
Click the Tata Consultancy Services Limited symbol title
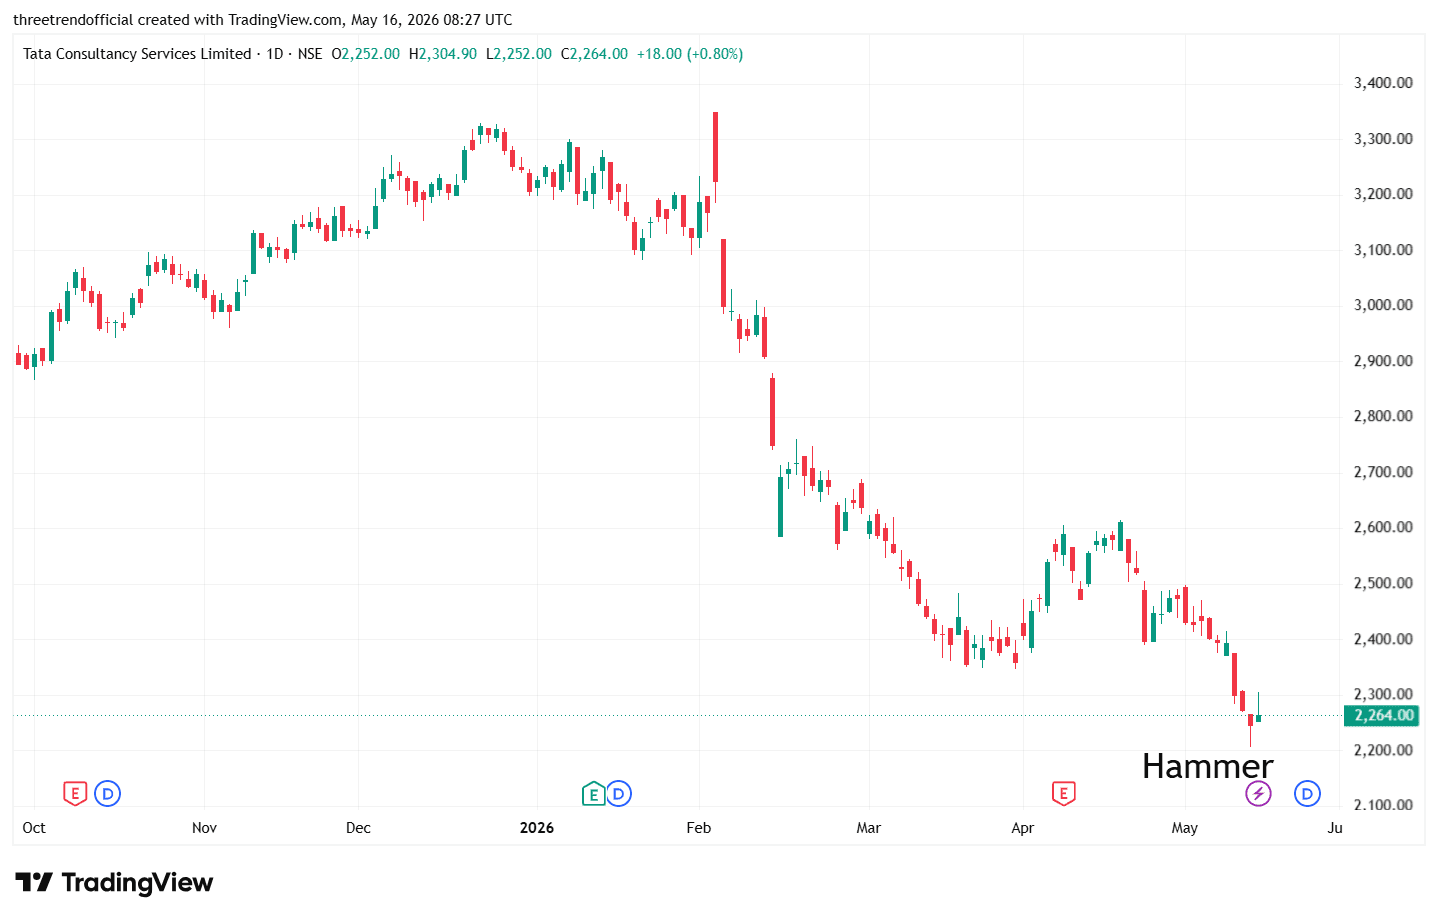137,54
